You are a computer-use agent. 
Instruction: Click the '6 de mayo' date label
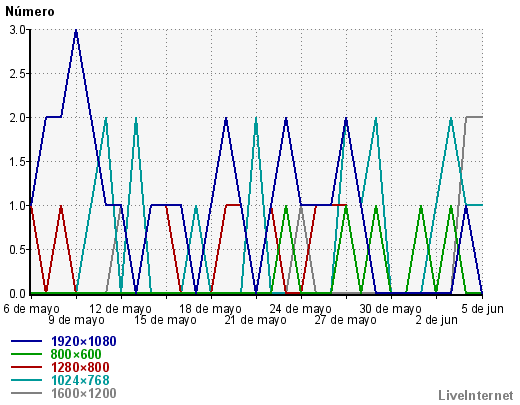coord(31,309)
